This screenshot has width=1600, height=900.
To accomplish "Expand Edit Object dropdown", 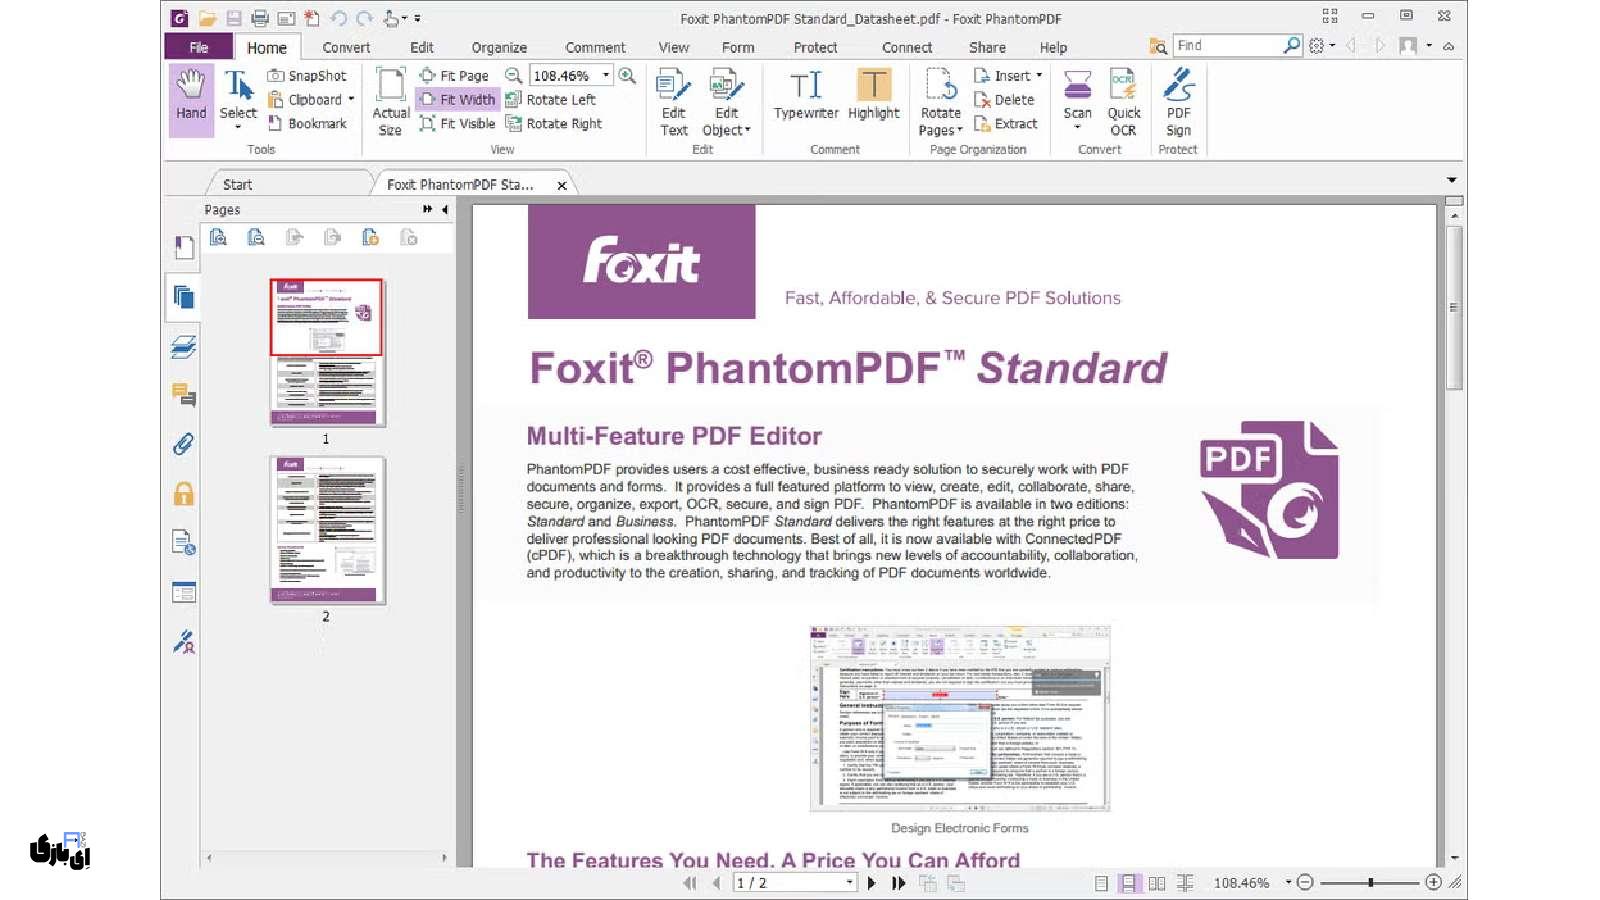I will 747,131.
